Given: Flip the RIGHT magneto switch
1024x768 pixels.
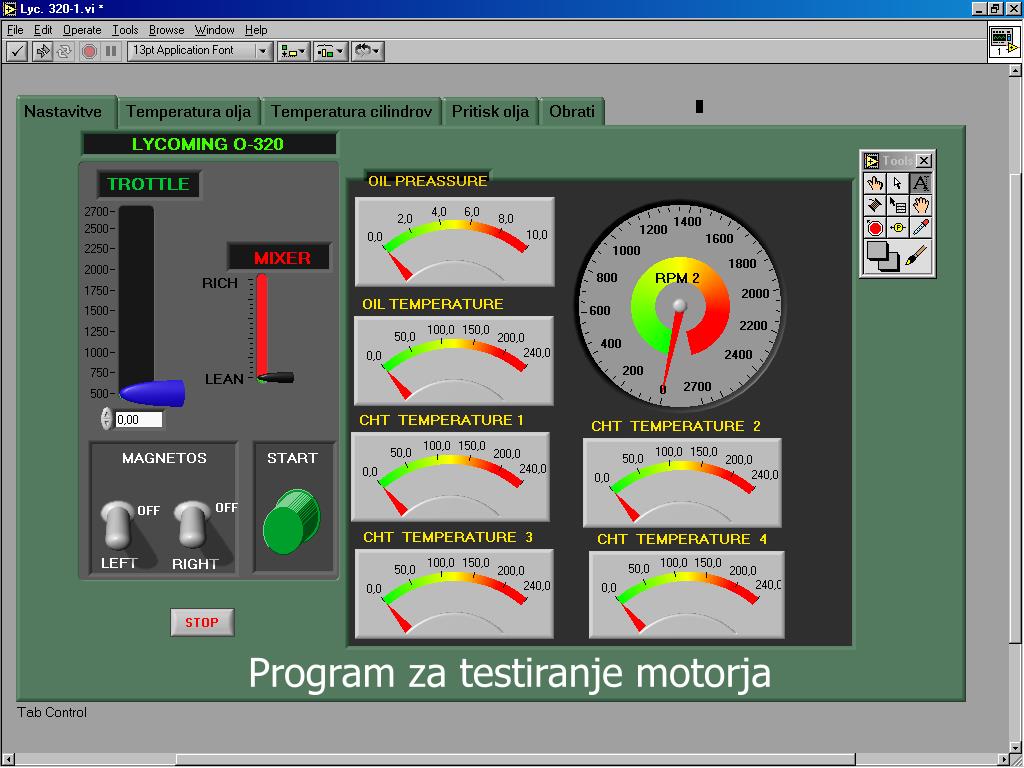Looking at the screenshot, I should coord(191,524).
